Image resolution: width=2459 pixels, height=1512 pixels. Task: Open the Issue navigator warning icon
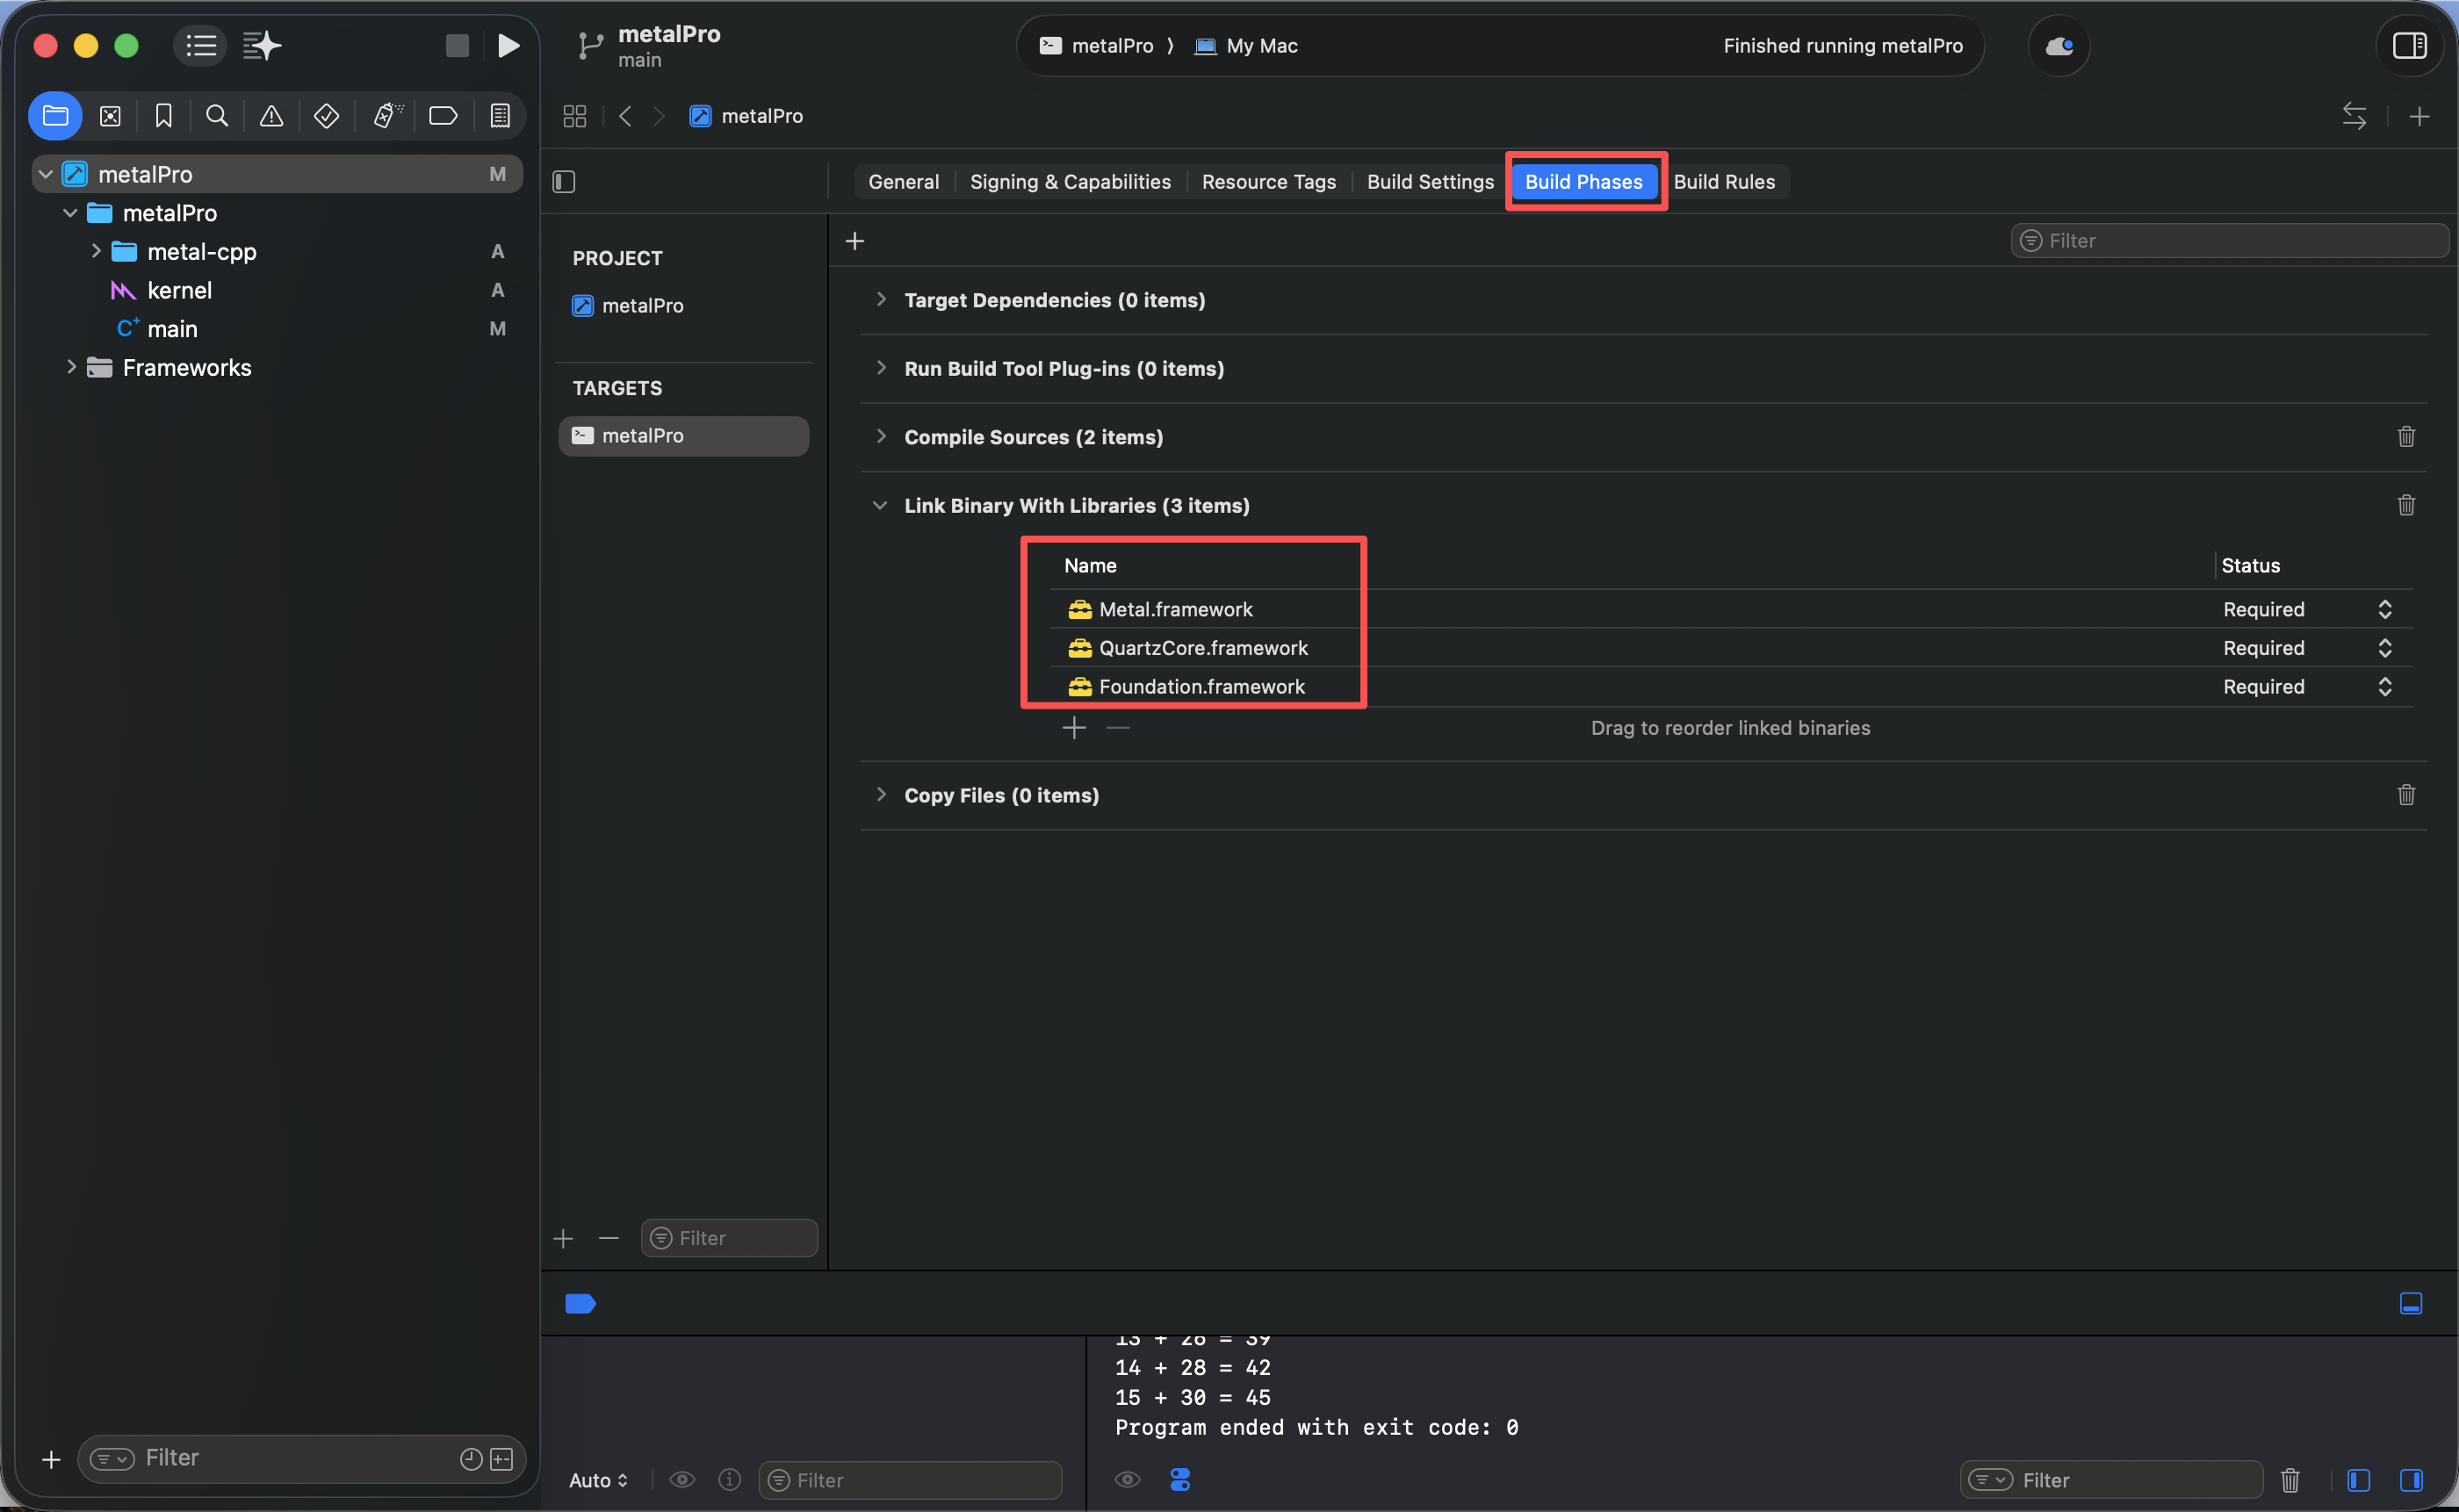point(271,116)
